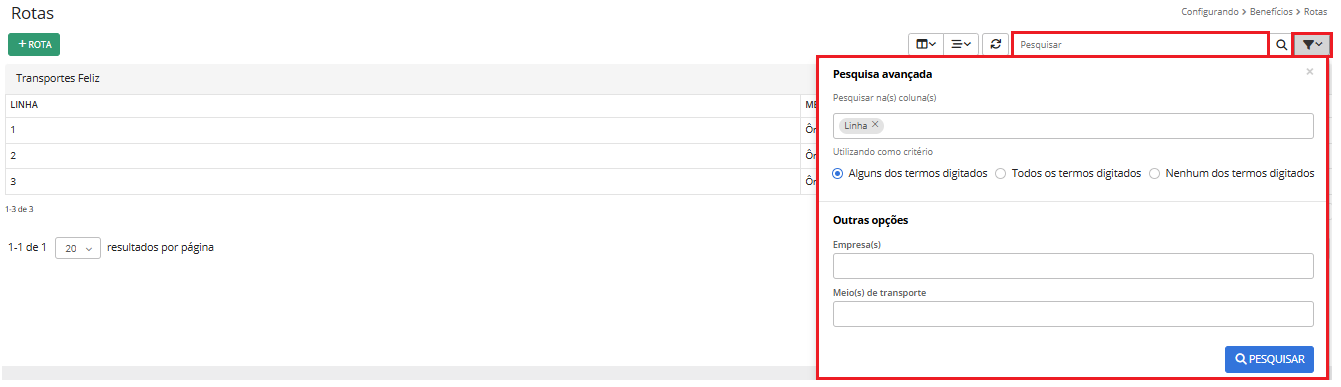Click the refresh icon in the toolbar
1341x387 pixels.
995,45
